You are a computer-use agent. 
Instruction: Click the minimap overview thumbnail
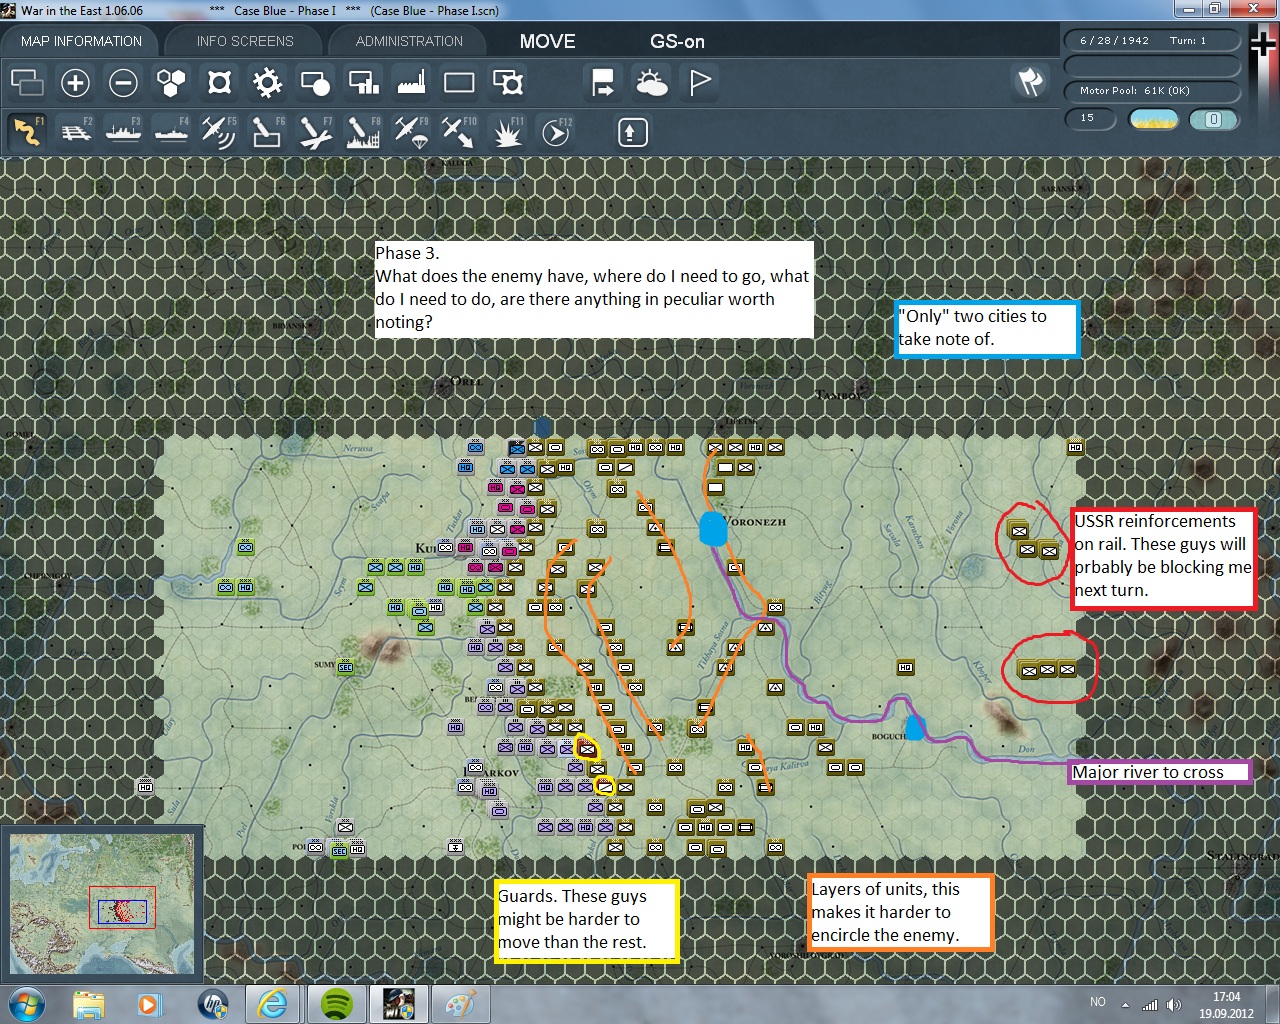(x=102, y=904)
